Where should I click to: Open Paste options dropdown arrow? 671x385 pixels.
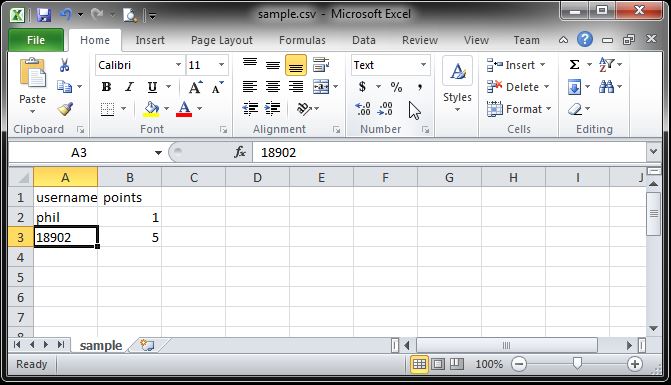point(33,112)
